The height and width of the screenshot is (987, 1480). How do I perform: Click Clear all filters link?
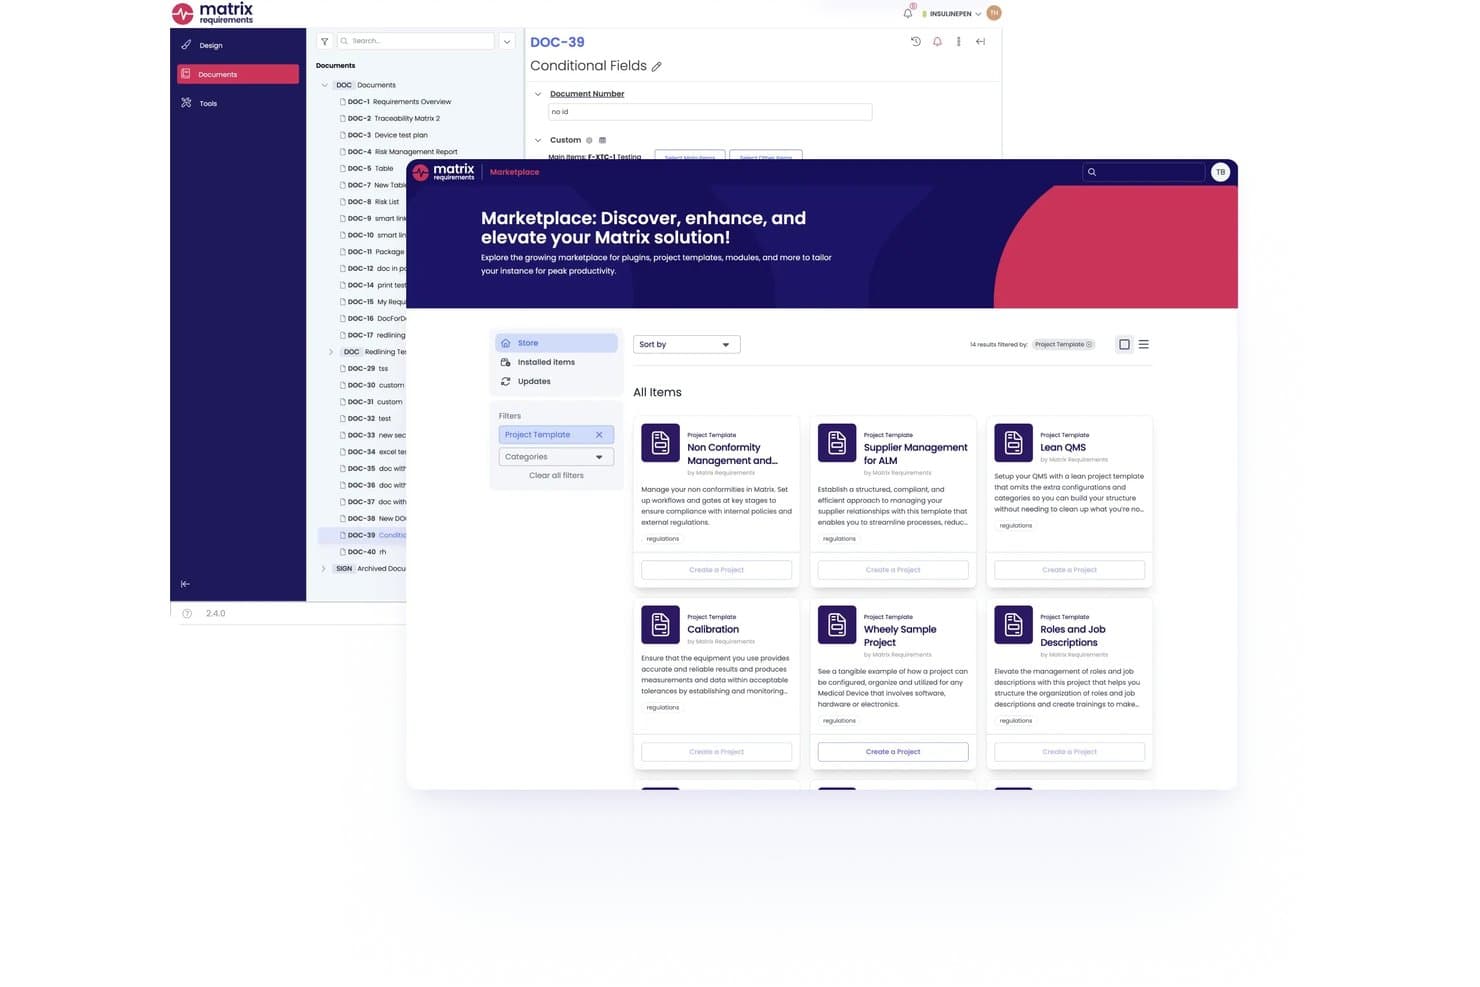(556, 476)
